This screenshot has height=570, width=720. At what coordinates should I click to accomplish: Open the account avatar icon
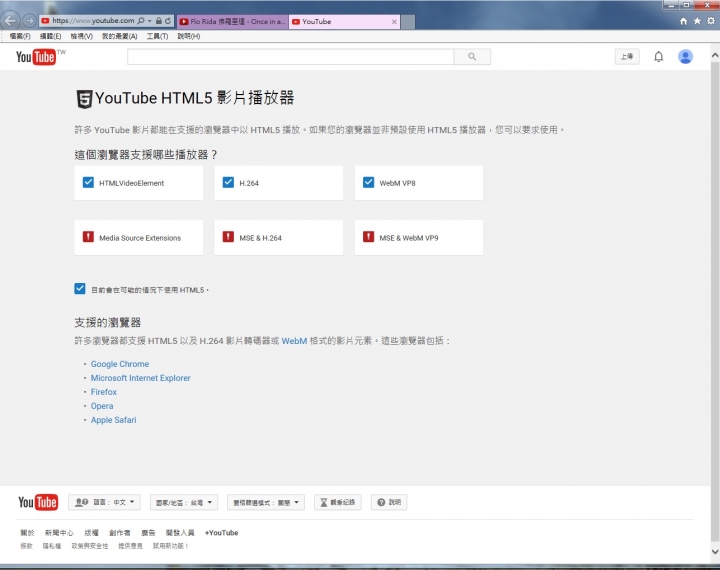pyautogui.click(x=686, y=56)
